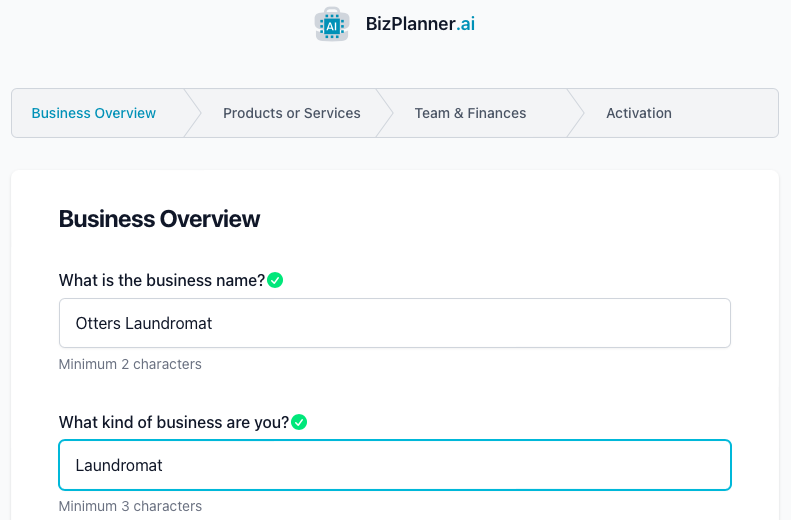The height and width of the screenshot is (520, 791).
Task: Click the chevron arrow after Team & Finances
Action: (575, 113)
